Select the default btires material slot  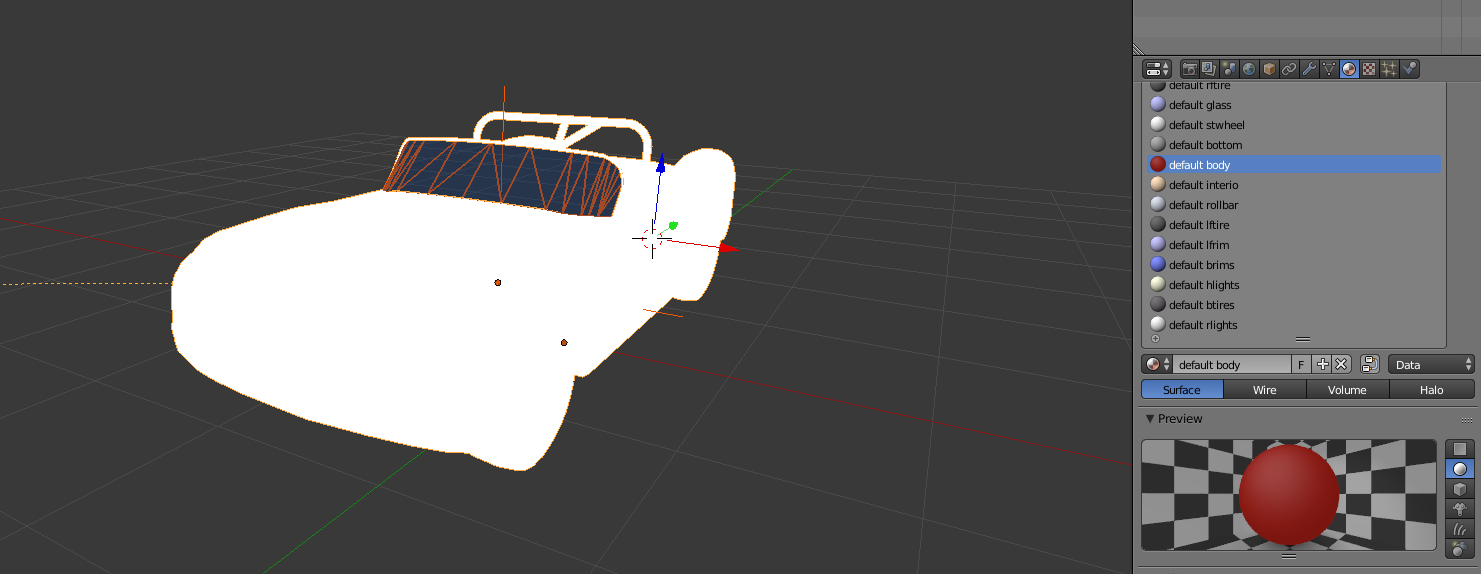pos(1294,305)
